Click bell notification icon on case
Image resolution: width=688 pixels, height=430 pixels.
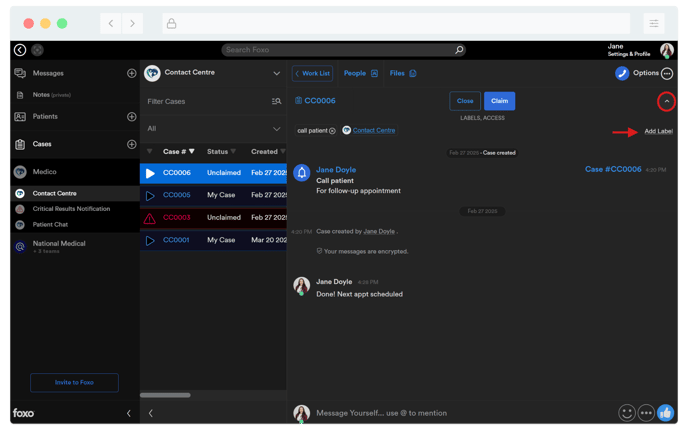tap(302, 173)
